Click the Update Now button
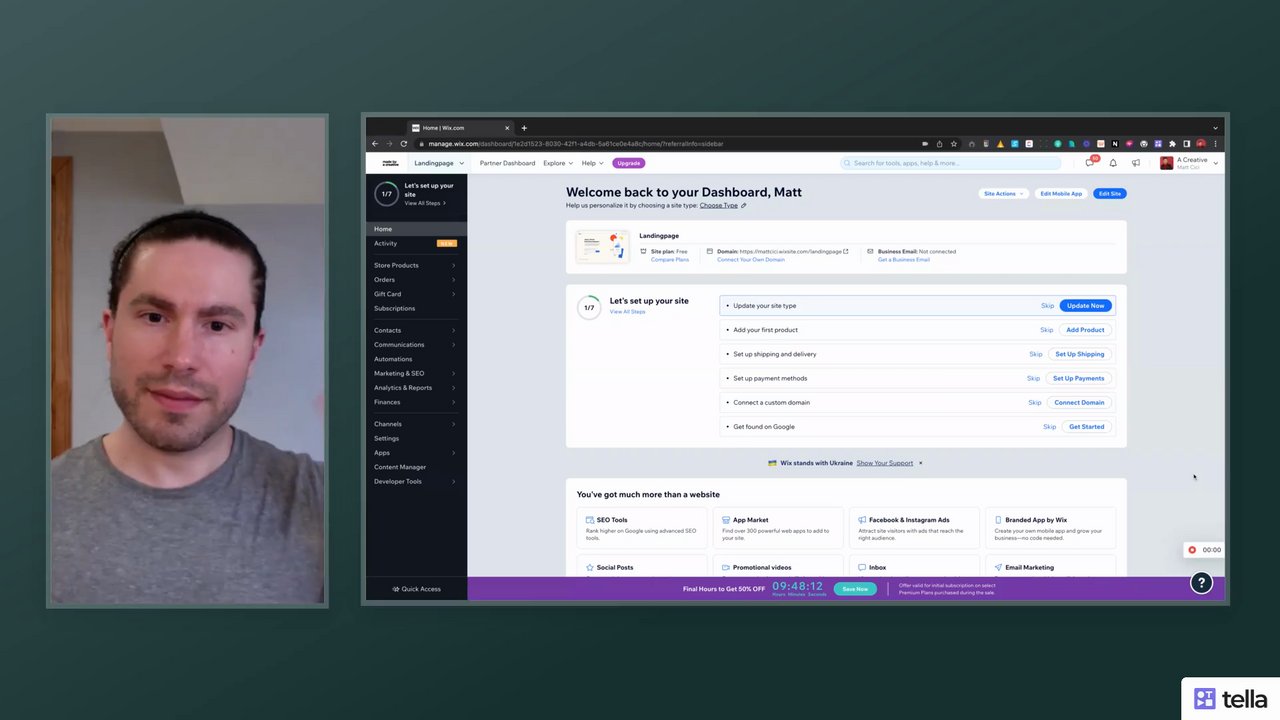 click(x=1085, y=306)
